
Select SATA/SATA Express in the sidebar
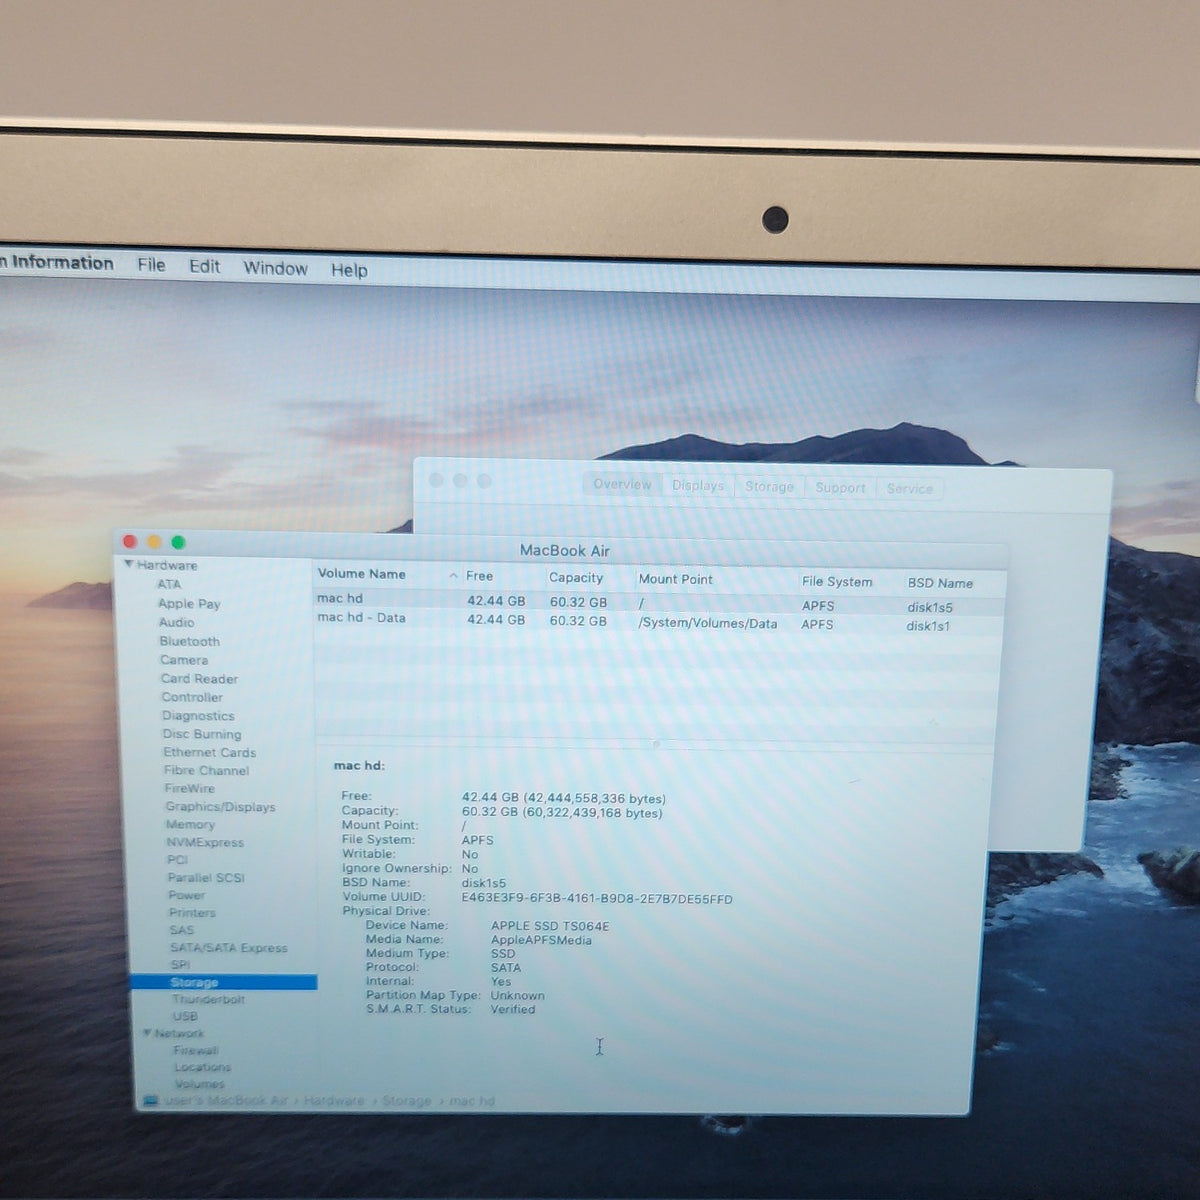(229, 948)
